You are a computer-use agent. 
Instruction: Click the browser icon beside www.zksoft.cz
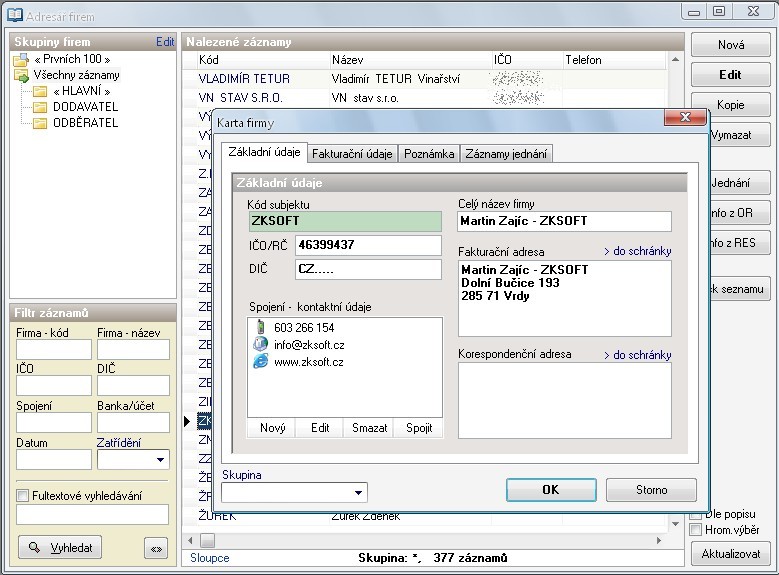pyautogui.click(x=260, y=361)
